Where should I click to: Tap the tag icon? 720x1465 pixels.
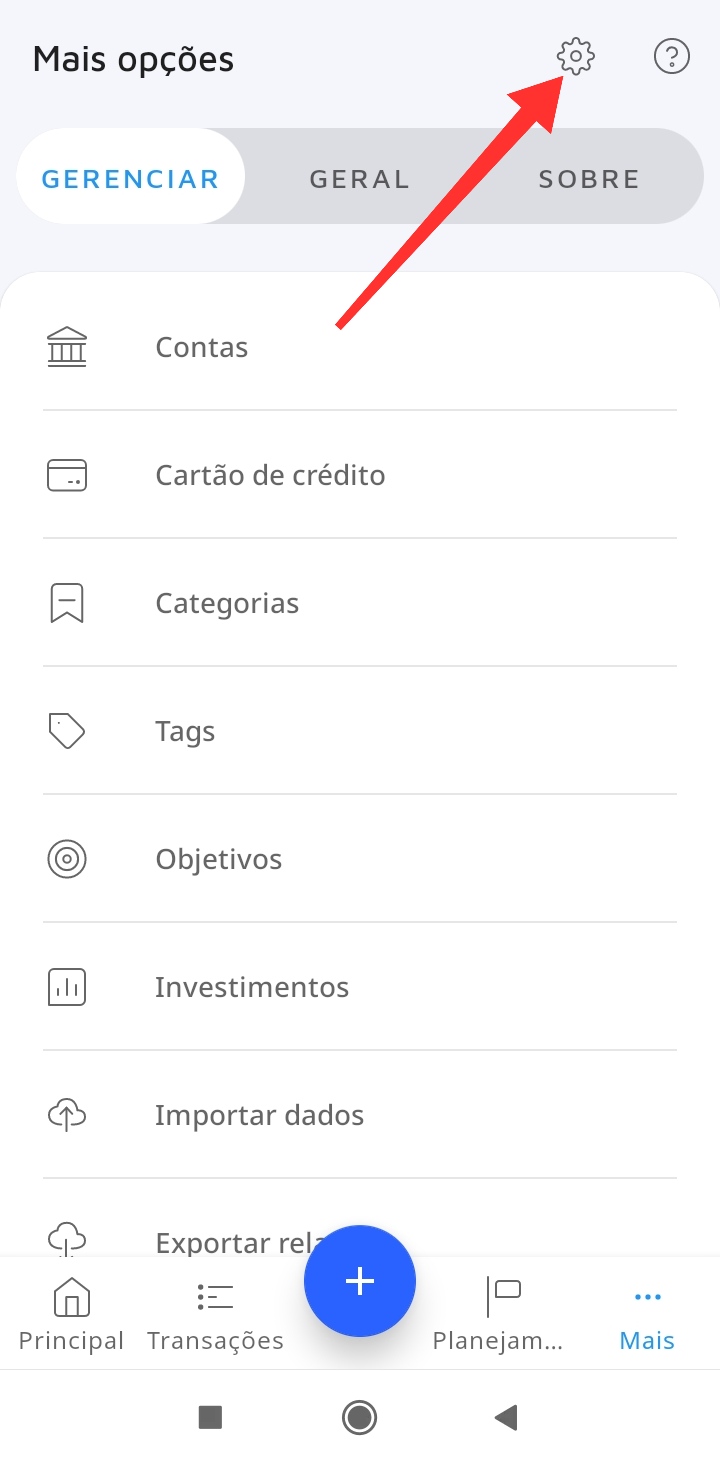click(67, 731)
